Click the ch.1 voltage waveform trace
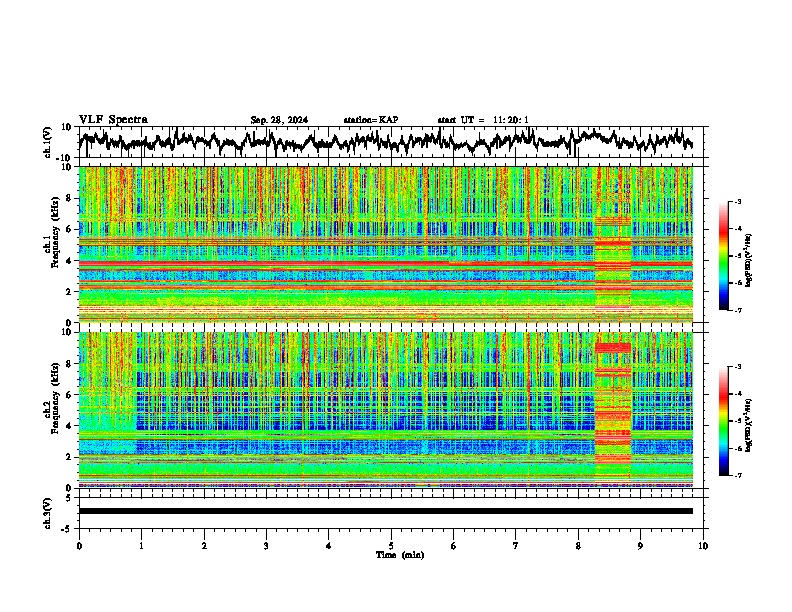Image resolution: width=792 pixels, height=612 pixels. [x=386, y=141]
